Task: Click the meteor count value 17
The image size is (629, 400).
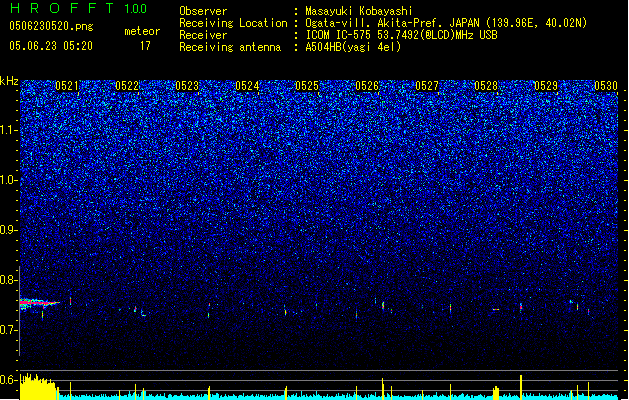Action: pos(145,46)
